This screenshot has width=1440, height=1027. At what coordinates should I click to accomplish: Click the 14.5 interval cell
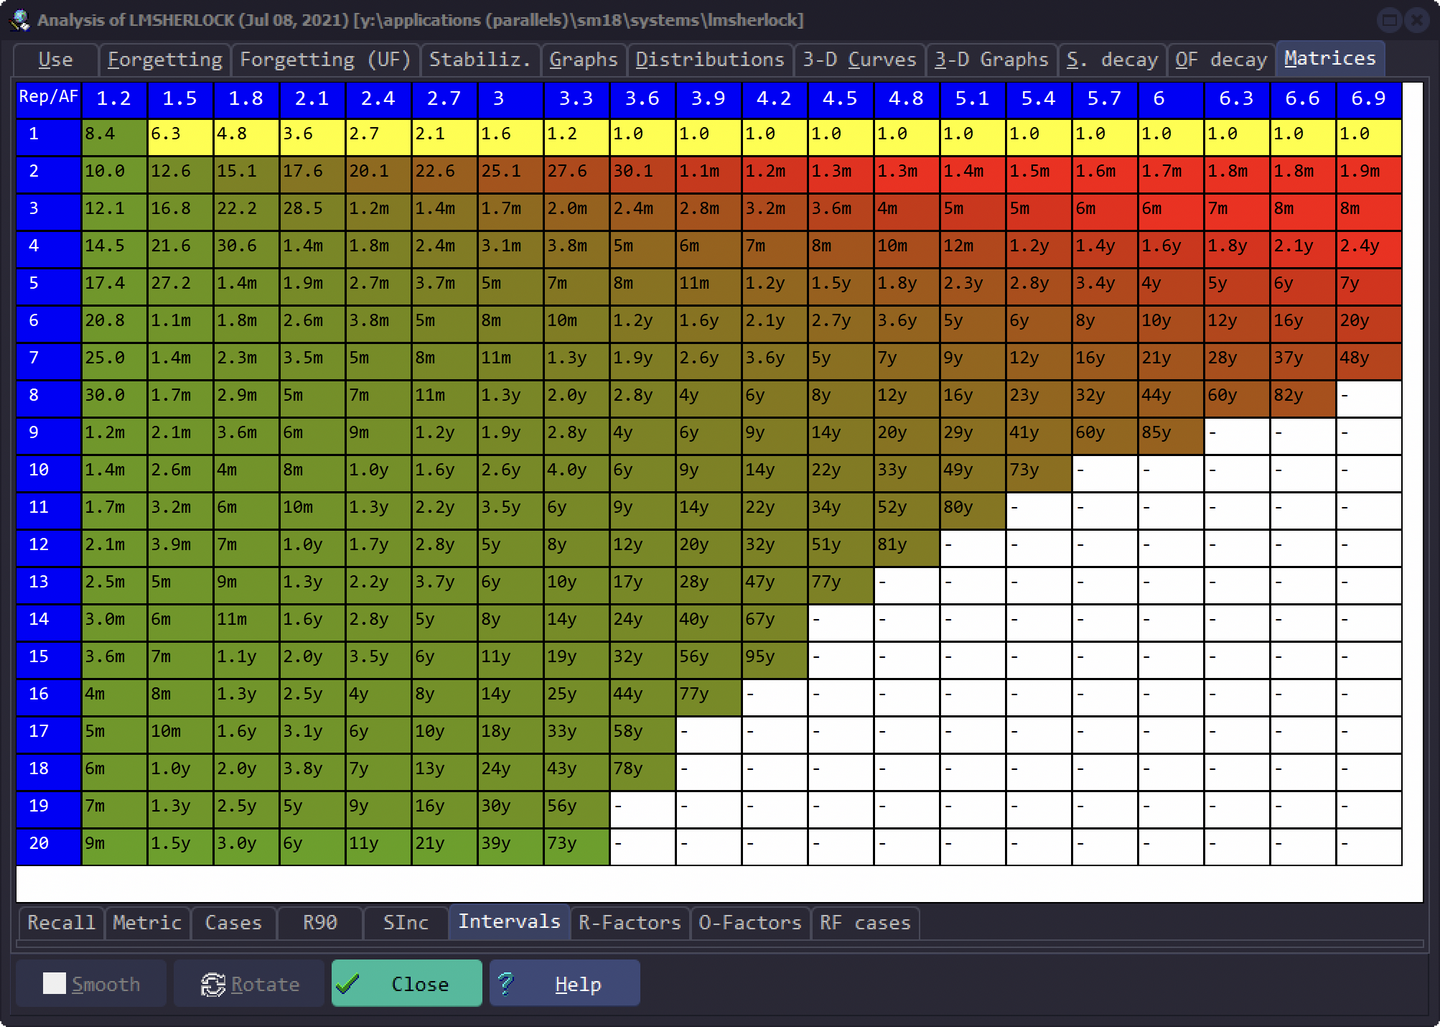(x=114, y=249)
